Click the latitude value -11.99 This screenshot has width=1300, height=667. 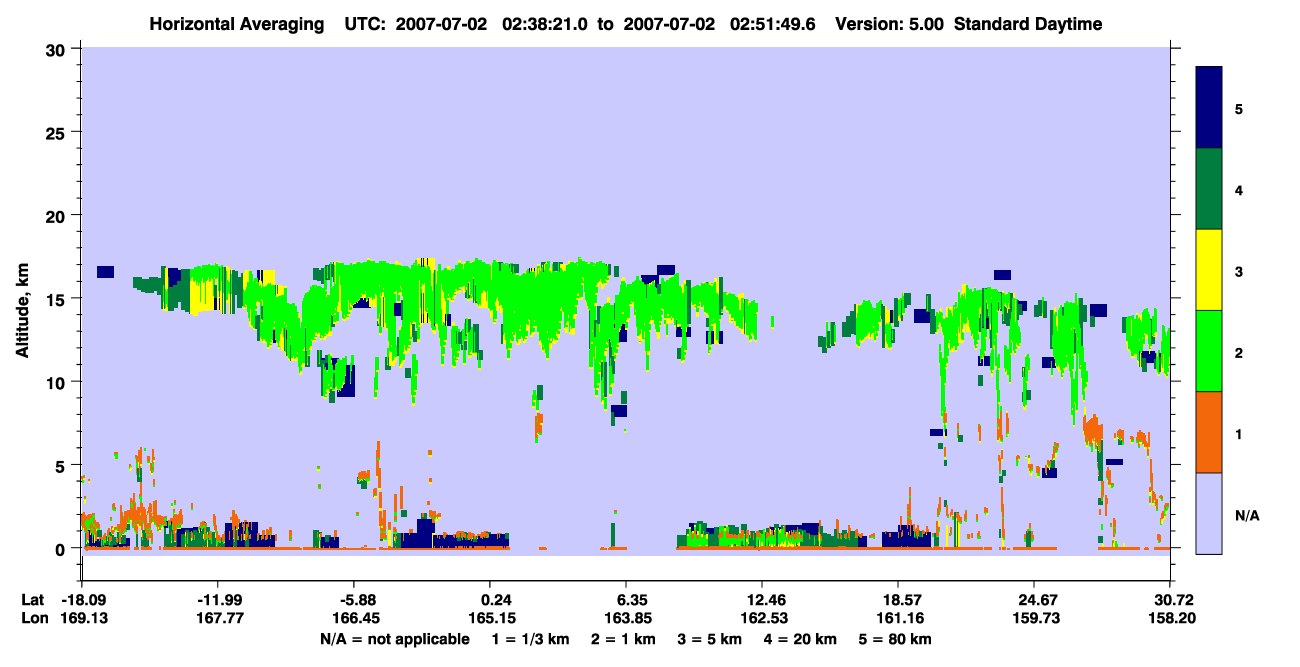(x=219, y=600)
